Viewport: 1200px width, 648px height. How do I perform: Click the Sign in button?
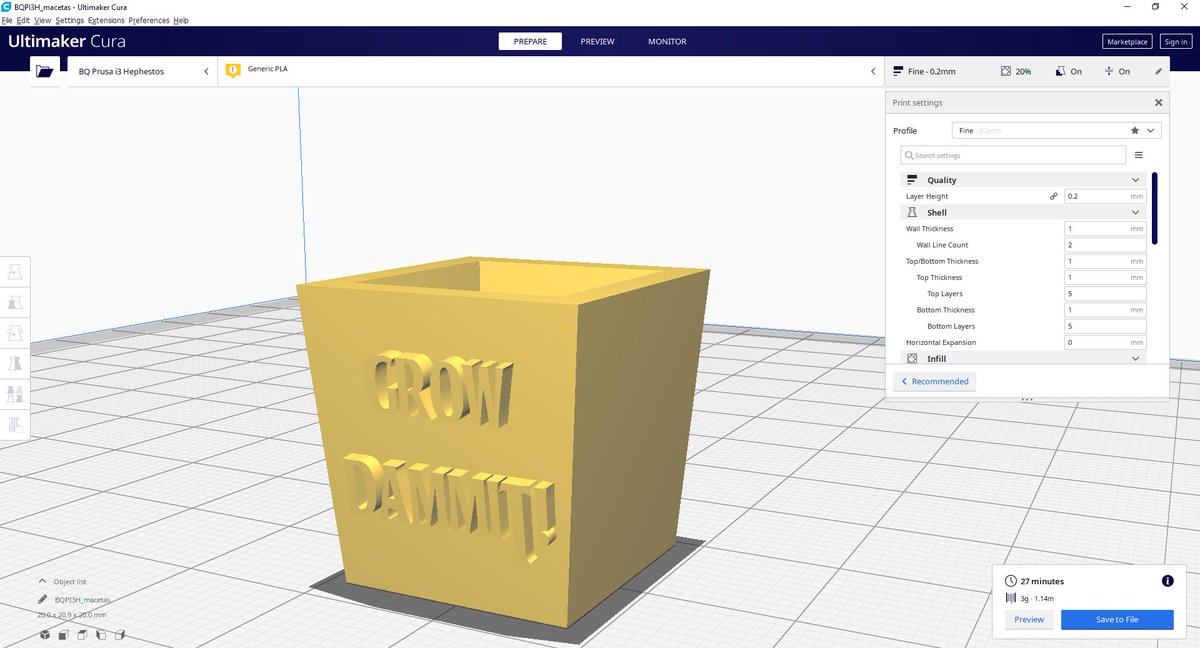pyautogui.click(x=1175, y=41)
